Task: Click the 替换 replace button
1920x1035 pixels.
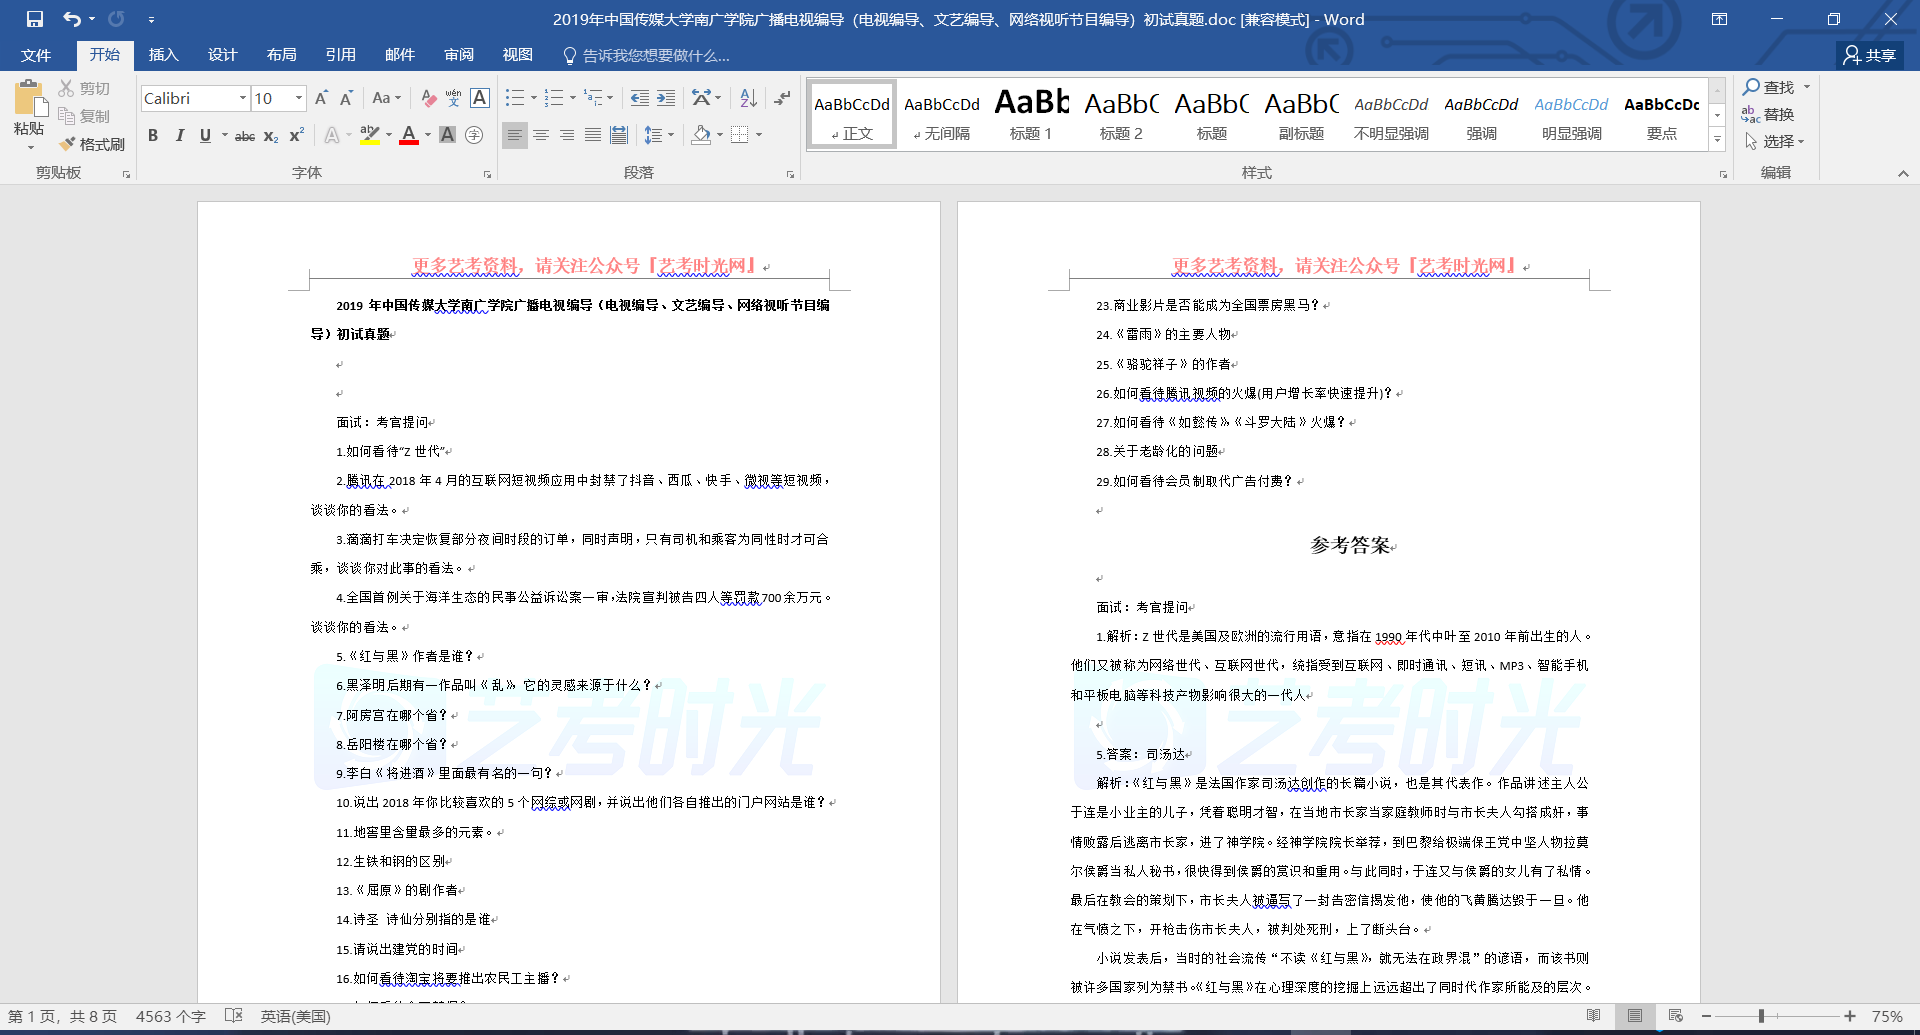Action: [x=1768, y=115]
